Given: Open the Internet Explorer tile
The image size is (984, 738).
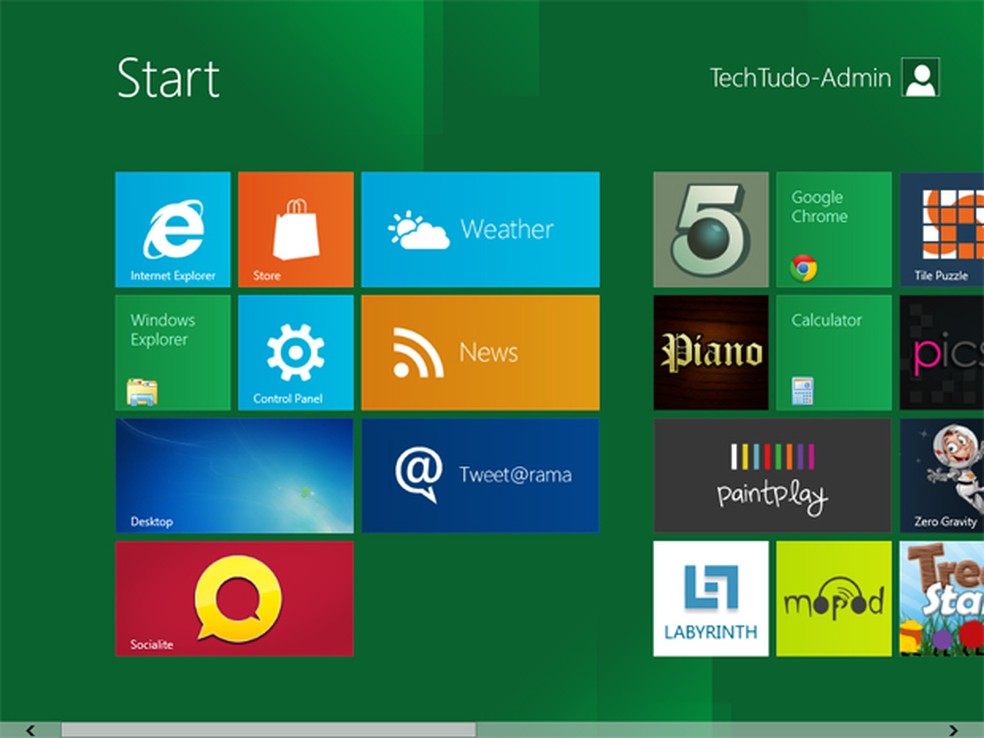Looking at the screenshot, I should click(173, 229).
